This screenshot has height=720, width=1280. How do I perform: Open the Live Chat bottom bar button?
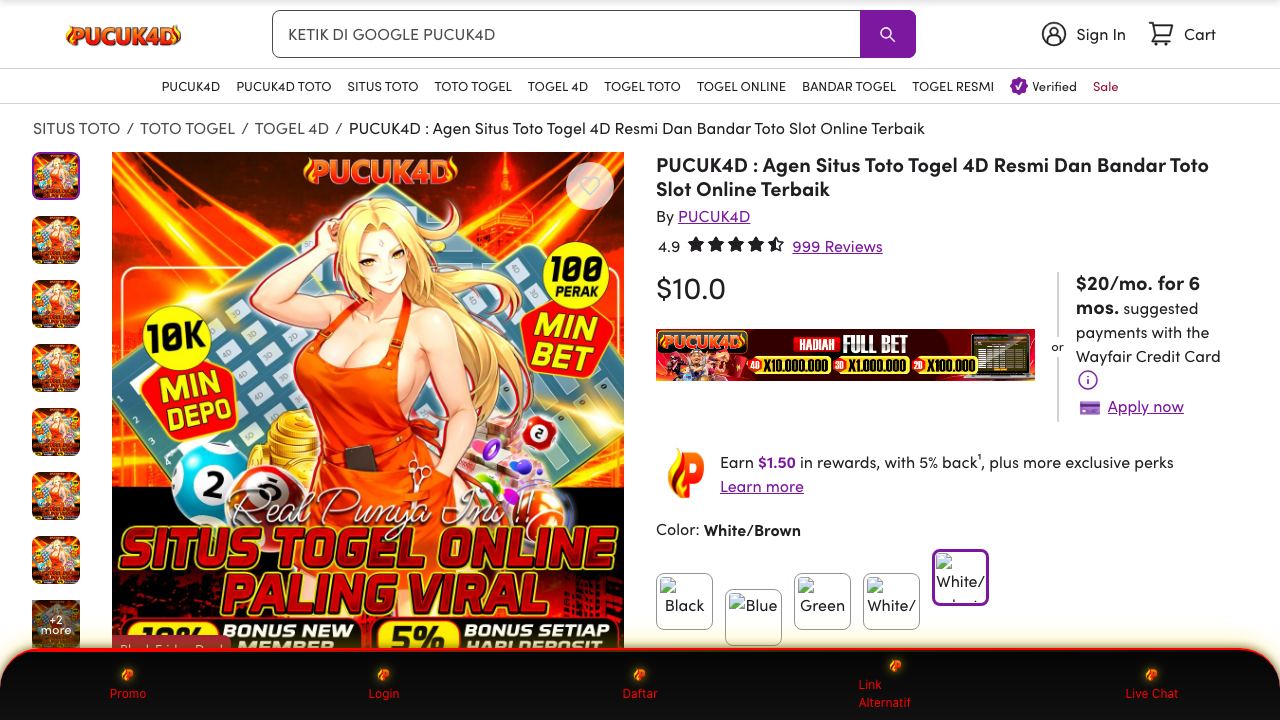(x=1152, y=684)
